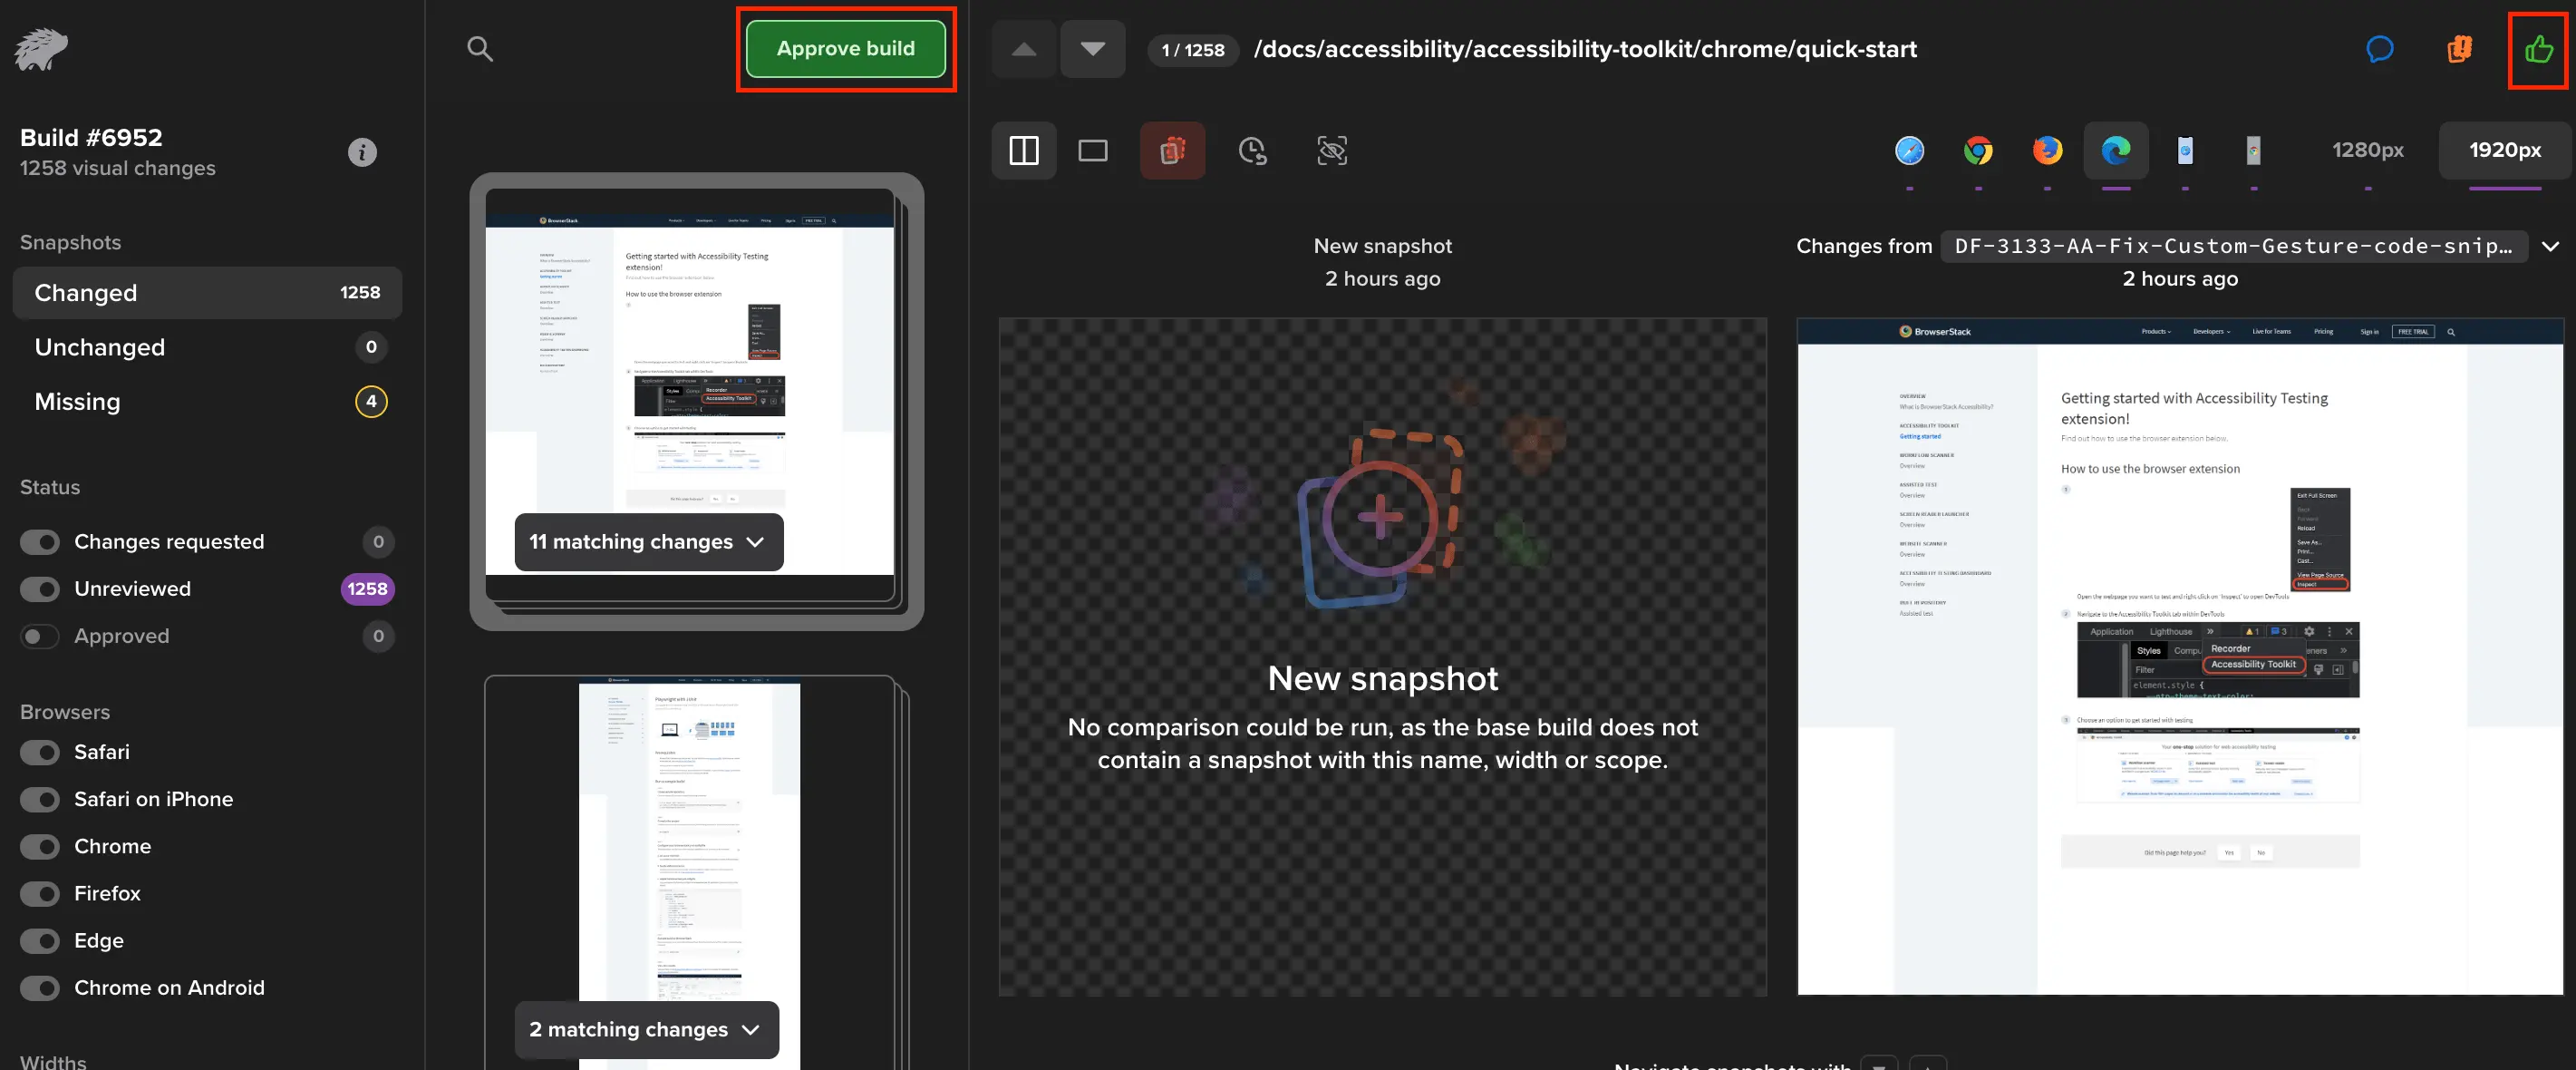
Task: Click the search magnifier icon
Action: [480, 49]
